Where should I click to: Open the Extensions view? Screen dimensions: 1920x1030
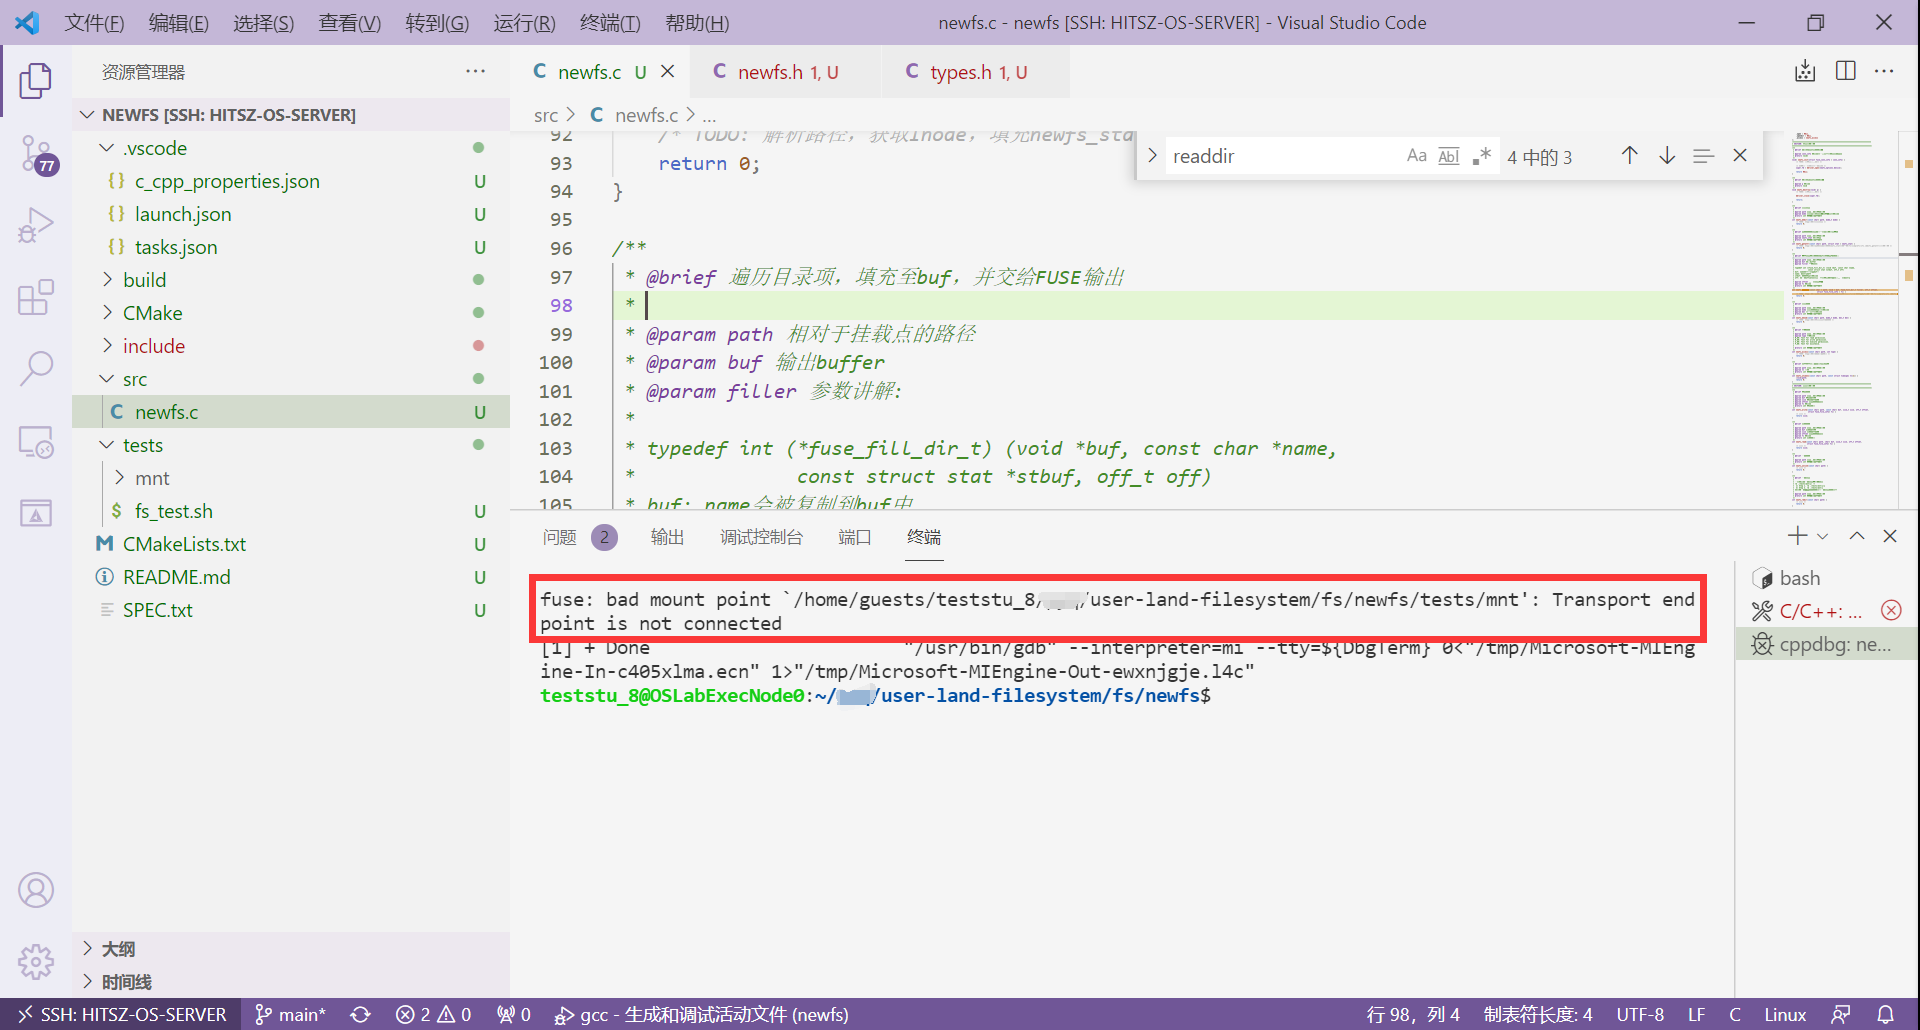tap(36, 298)
